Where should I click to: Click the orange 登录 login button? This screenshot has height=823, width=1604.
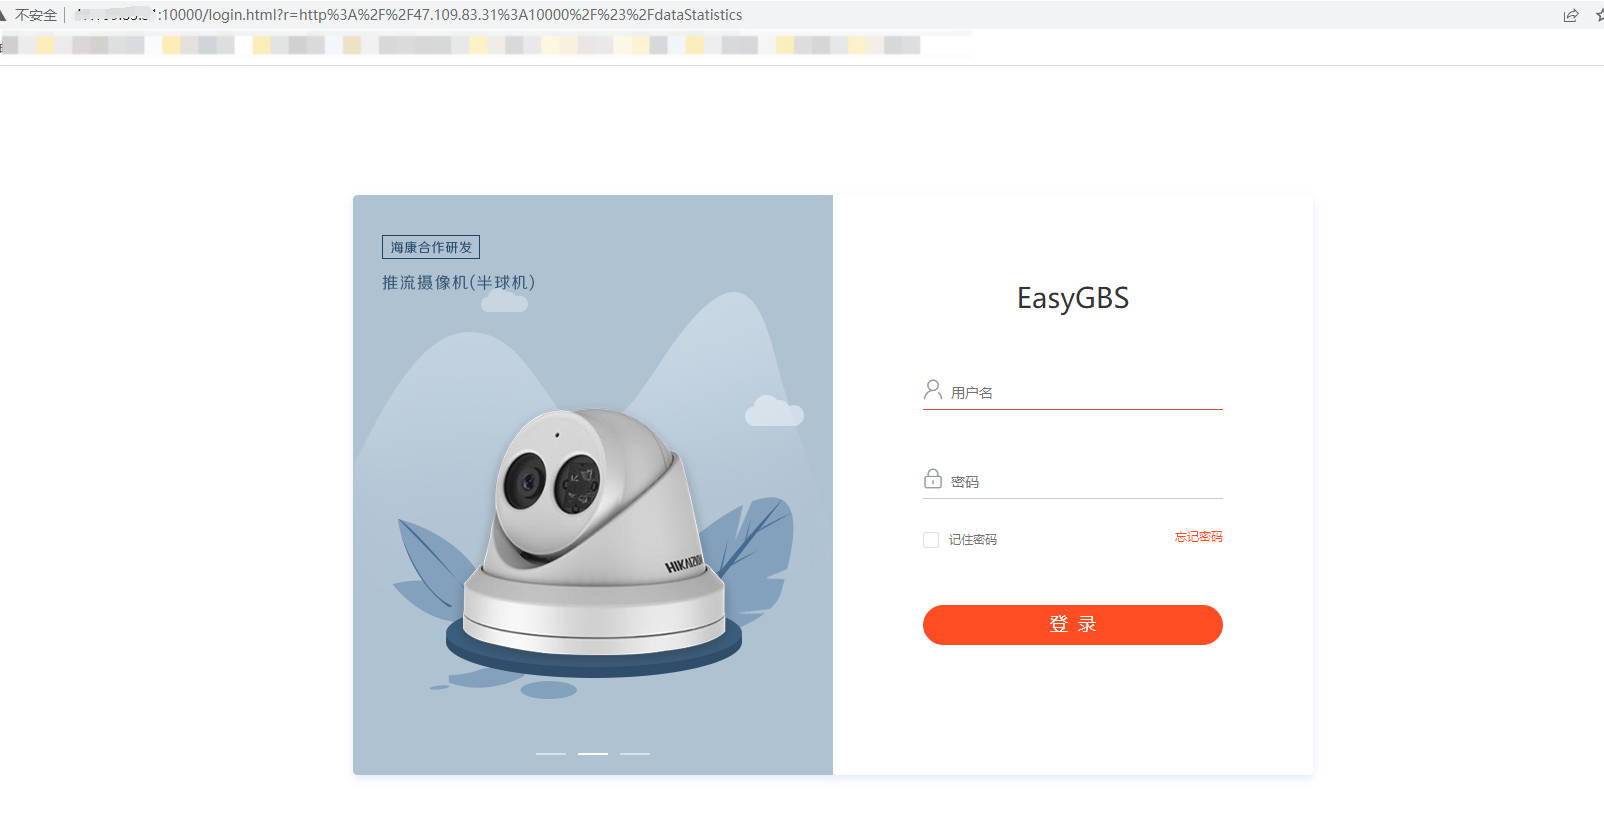pos(1072,625)
